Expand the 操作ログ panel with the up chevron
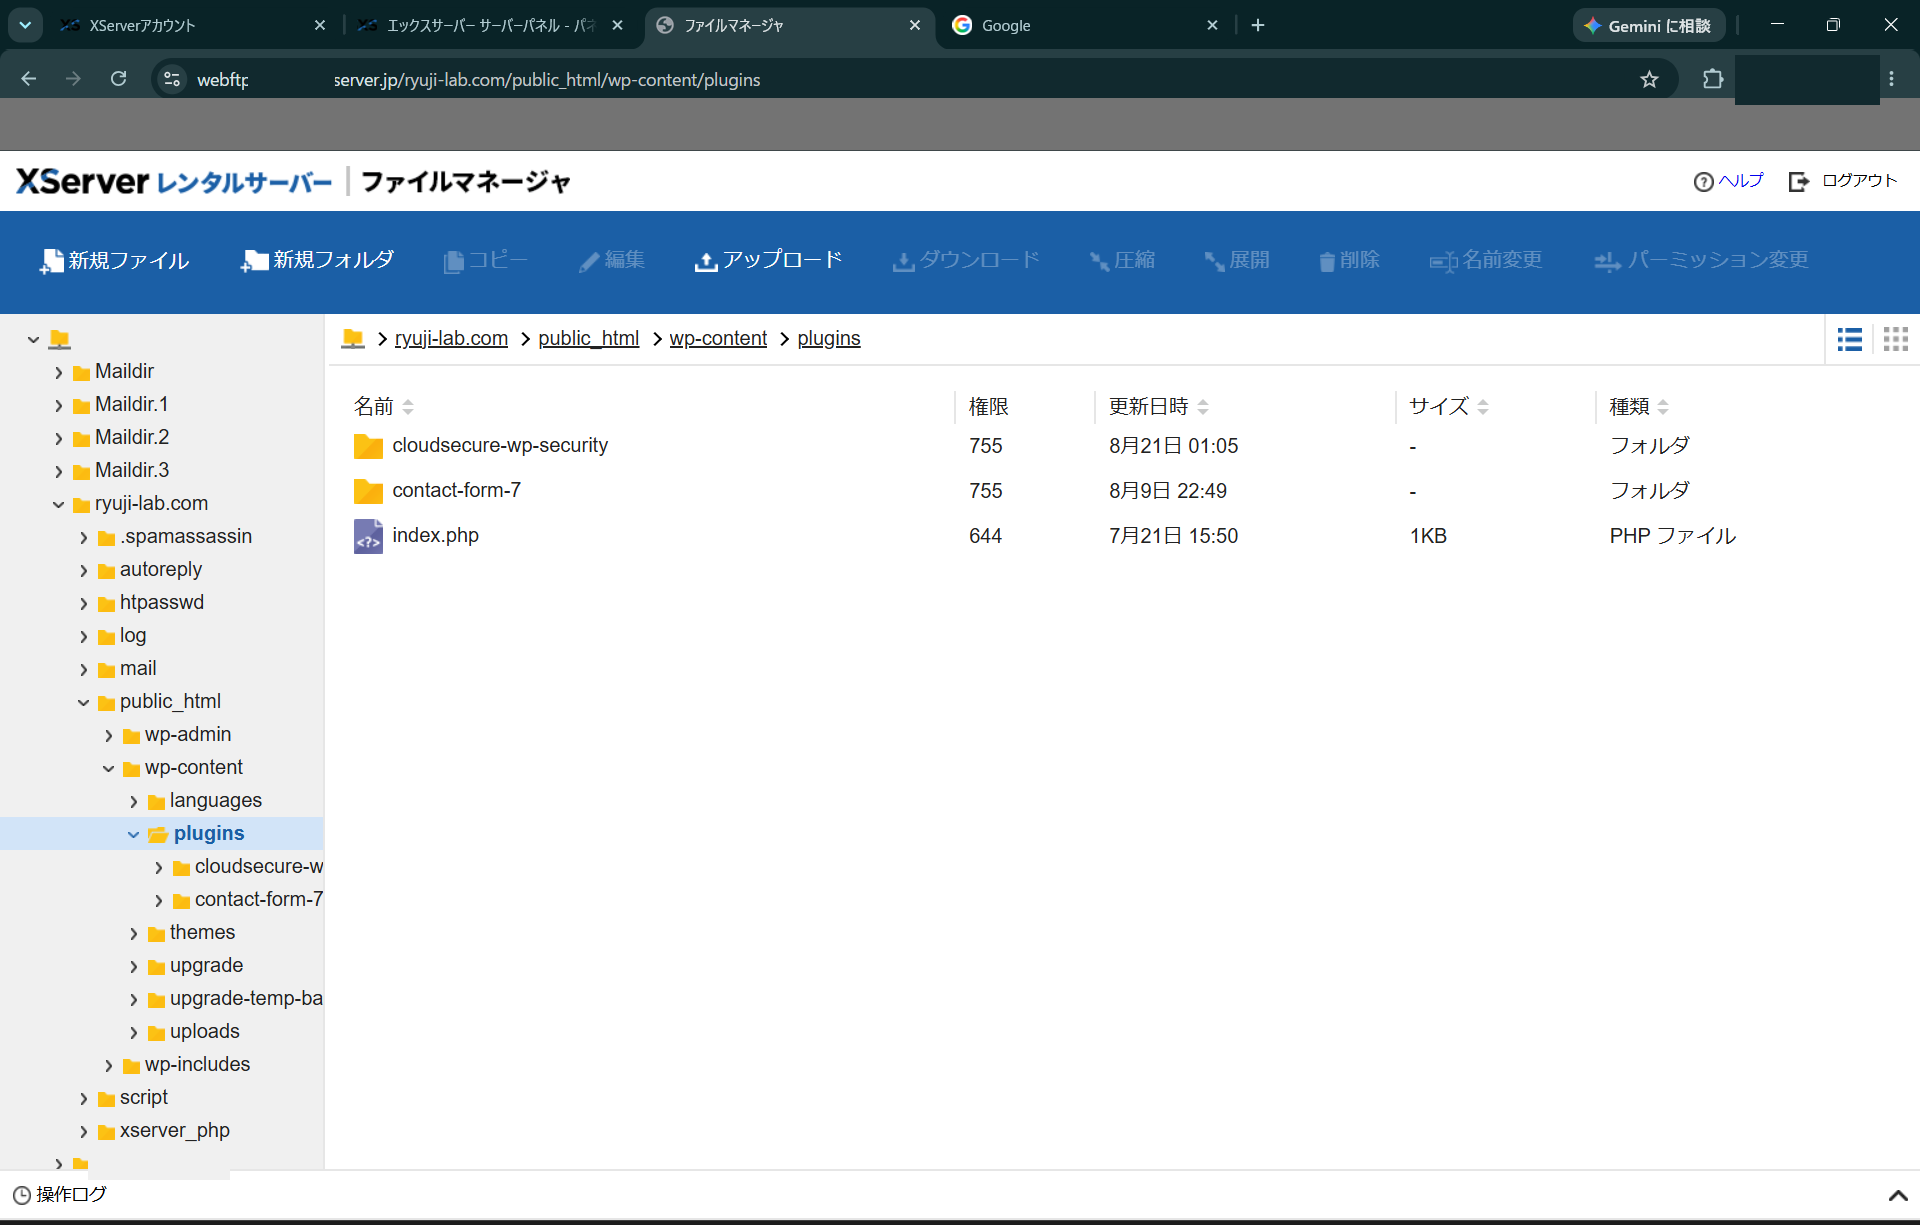1920x1225 pixels. click(1897, 1195)
